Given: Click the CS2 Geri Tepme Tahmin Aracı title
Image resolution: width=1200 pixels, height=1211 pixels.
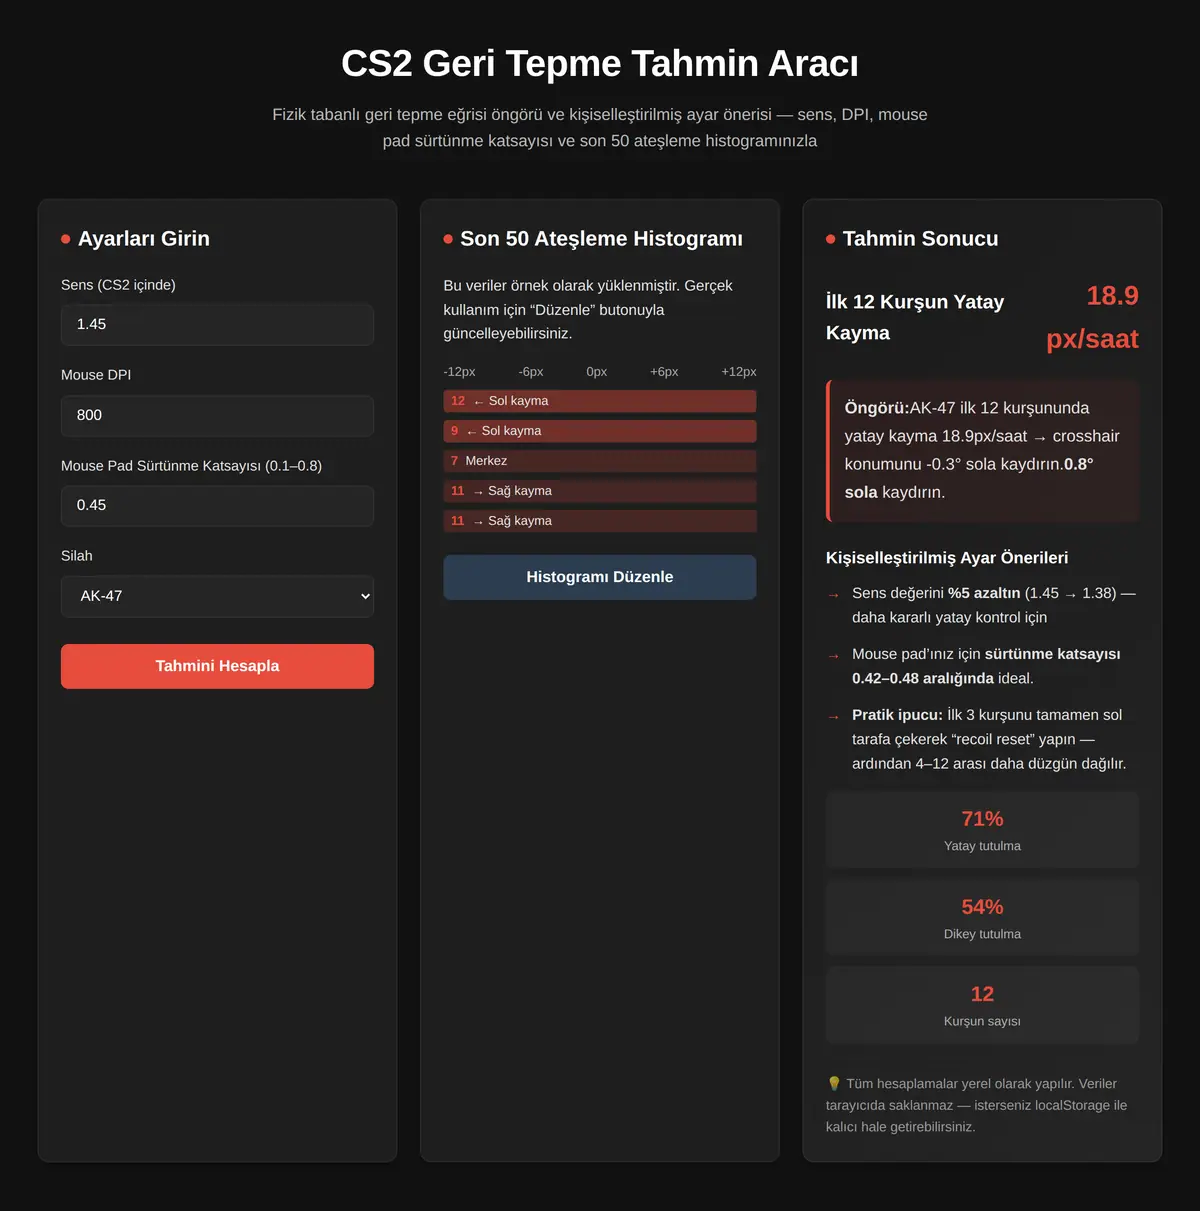Looking at the screenshot, I should click(x=600, y=63).
